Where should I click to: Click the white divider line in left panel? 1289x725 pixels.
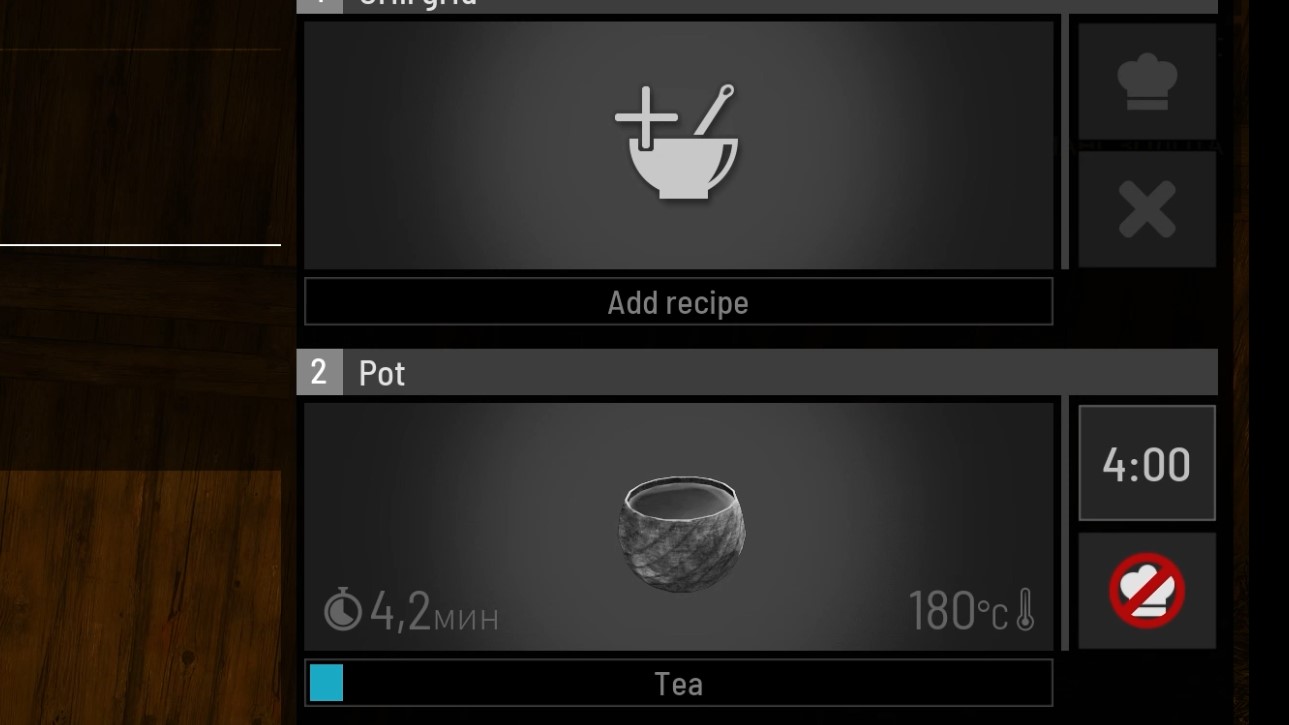tap(140, 244)
